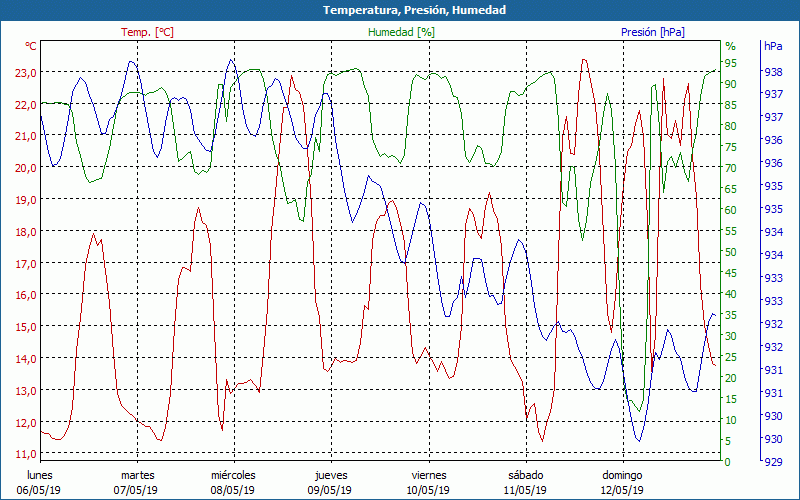Click the 15,0 temperature axis value
The width and height of the screenshot is (800, 500).
tap(26, 327)
